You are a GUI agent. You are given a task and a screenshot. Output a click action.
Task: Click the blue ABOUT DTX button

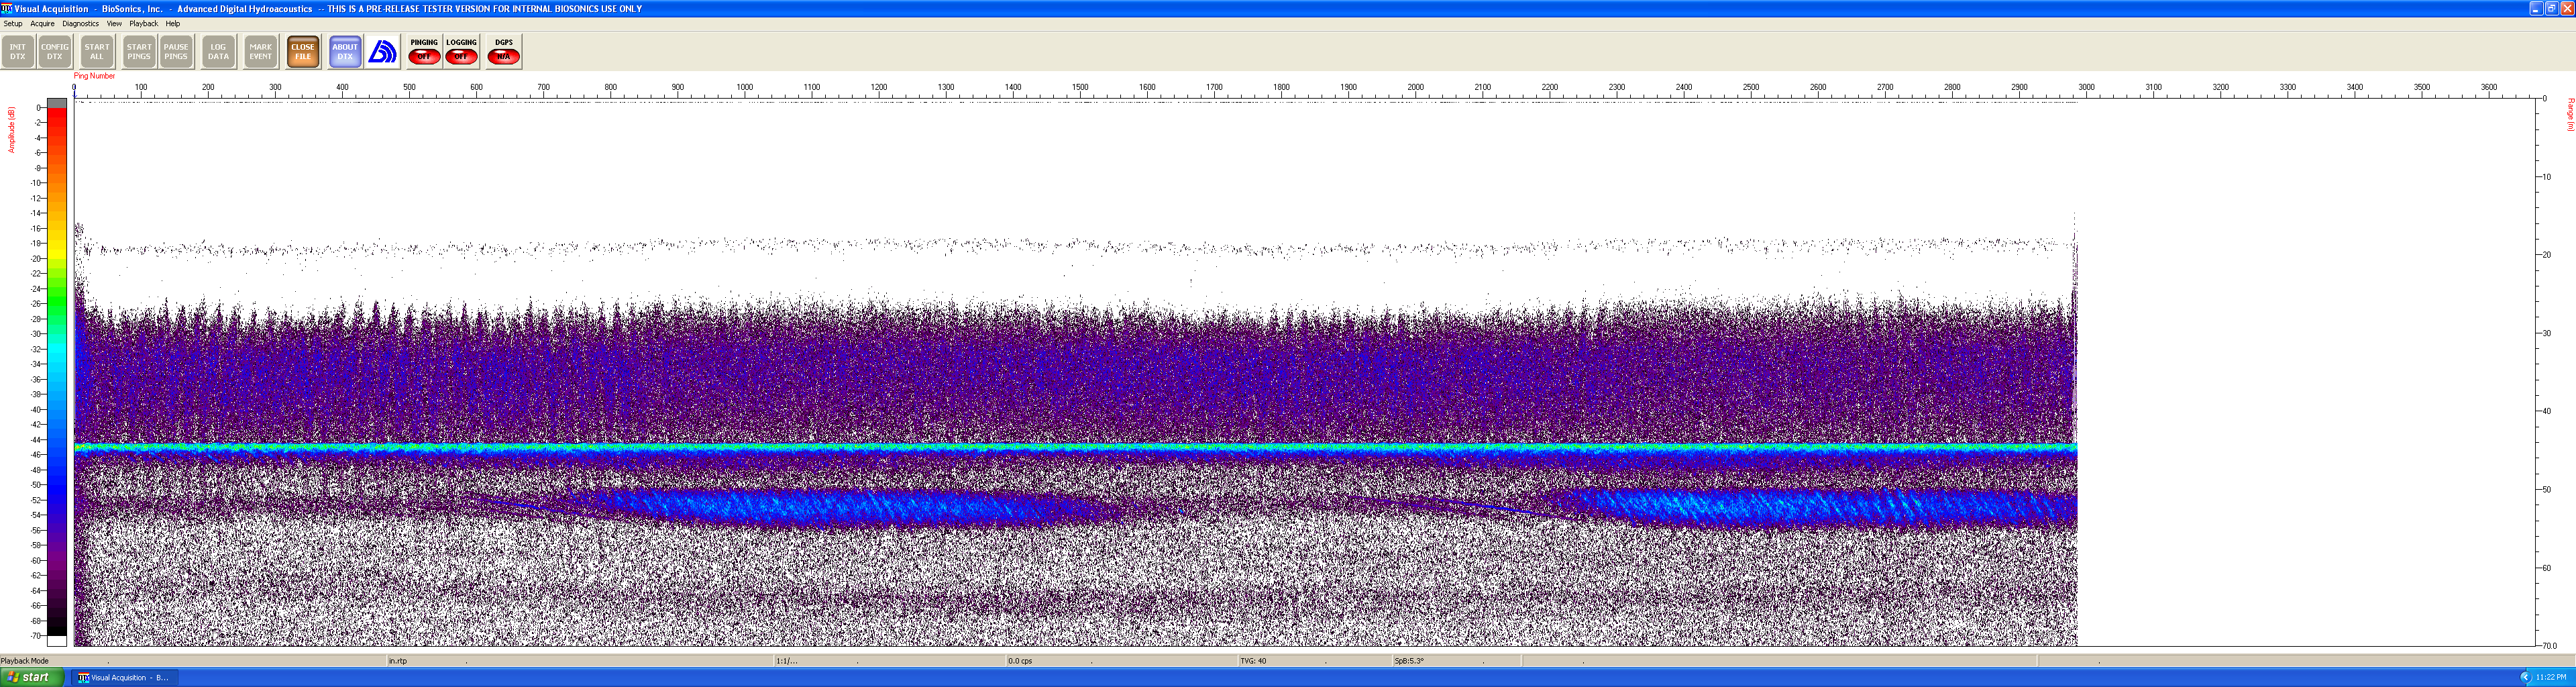tap(345, 52)
